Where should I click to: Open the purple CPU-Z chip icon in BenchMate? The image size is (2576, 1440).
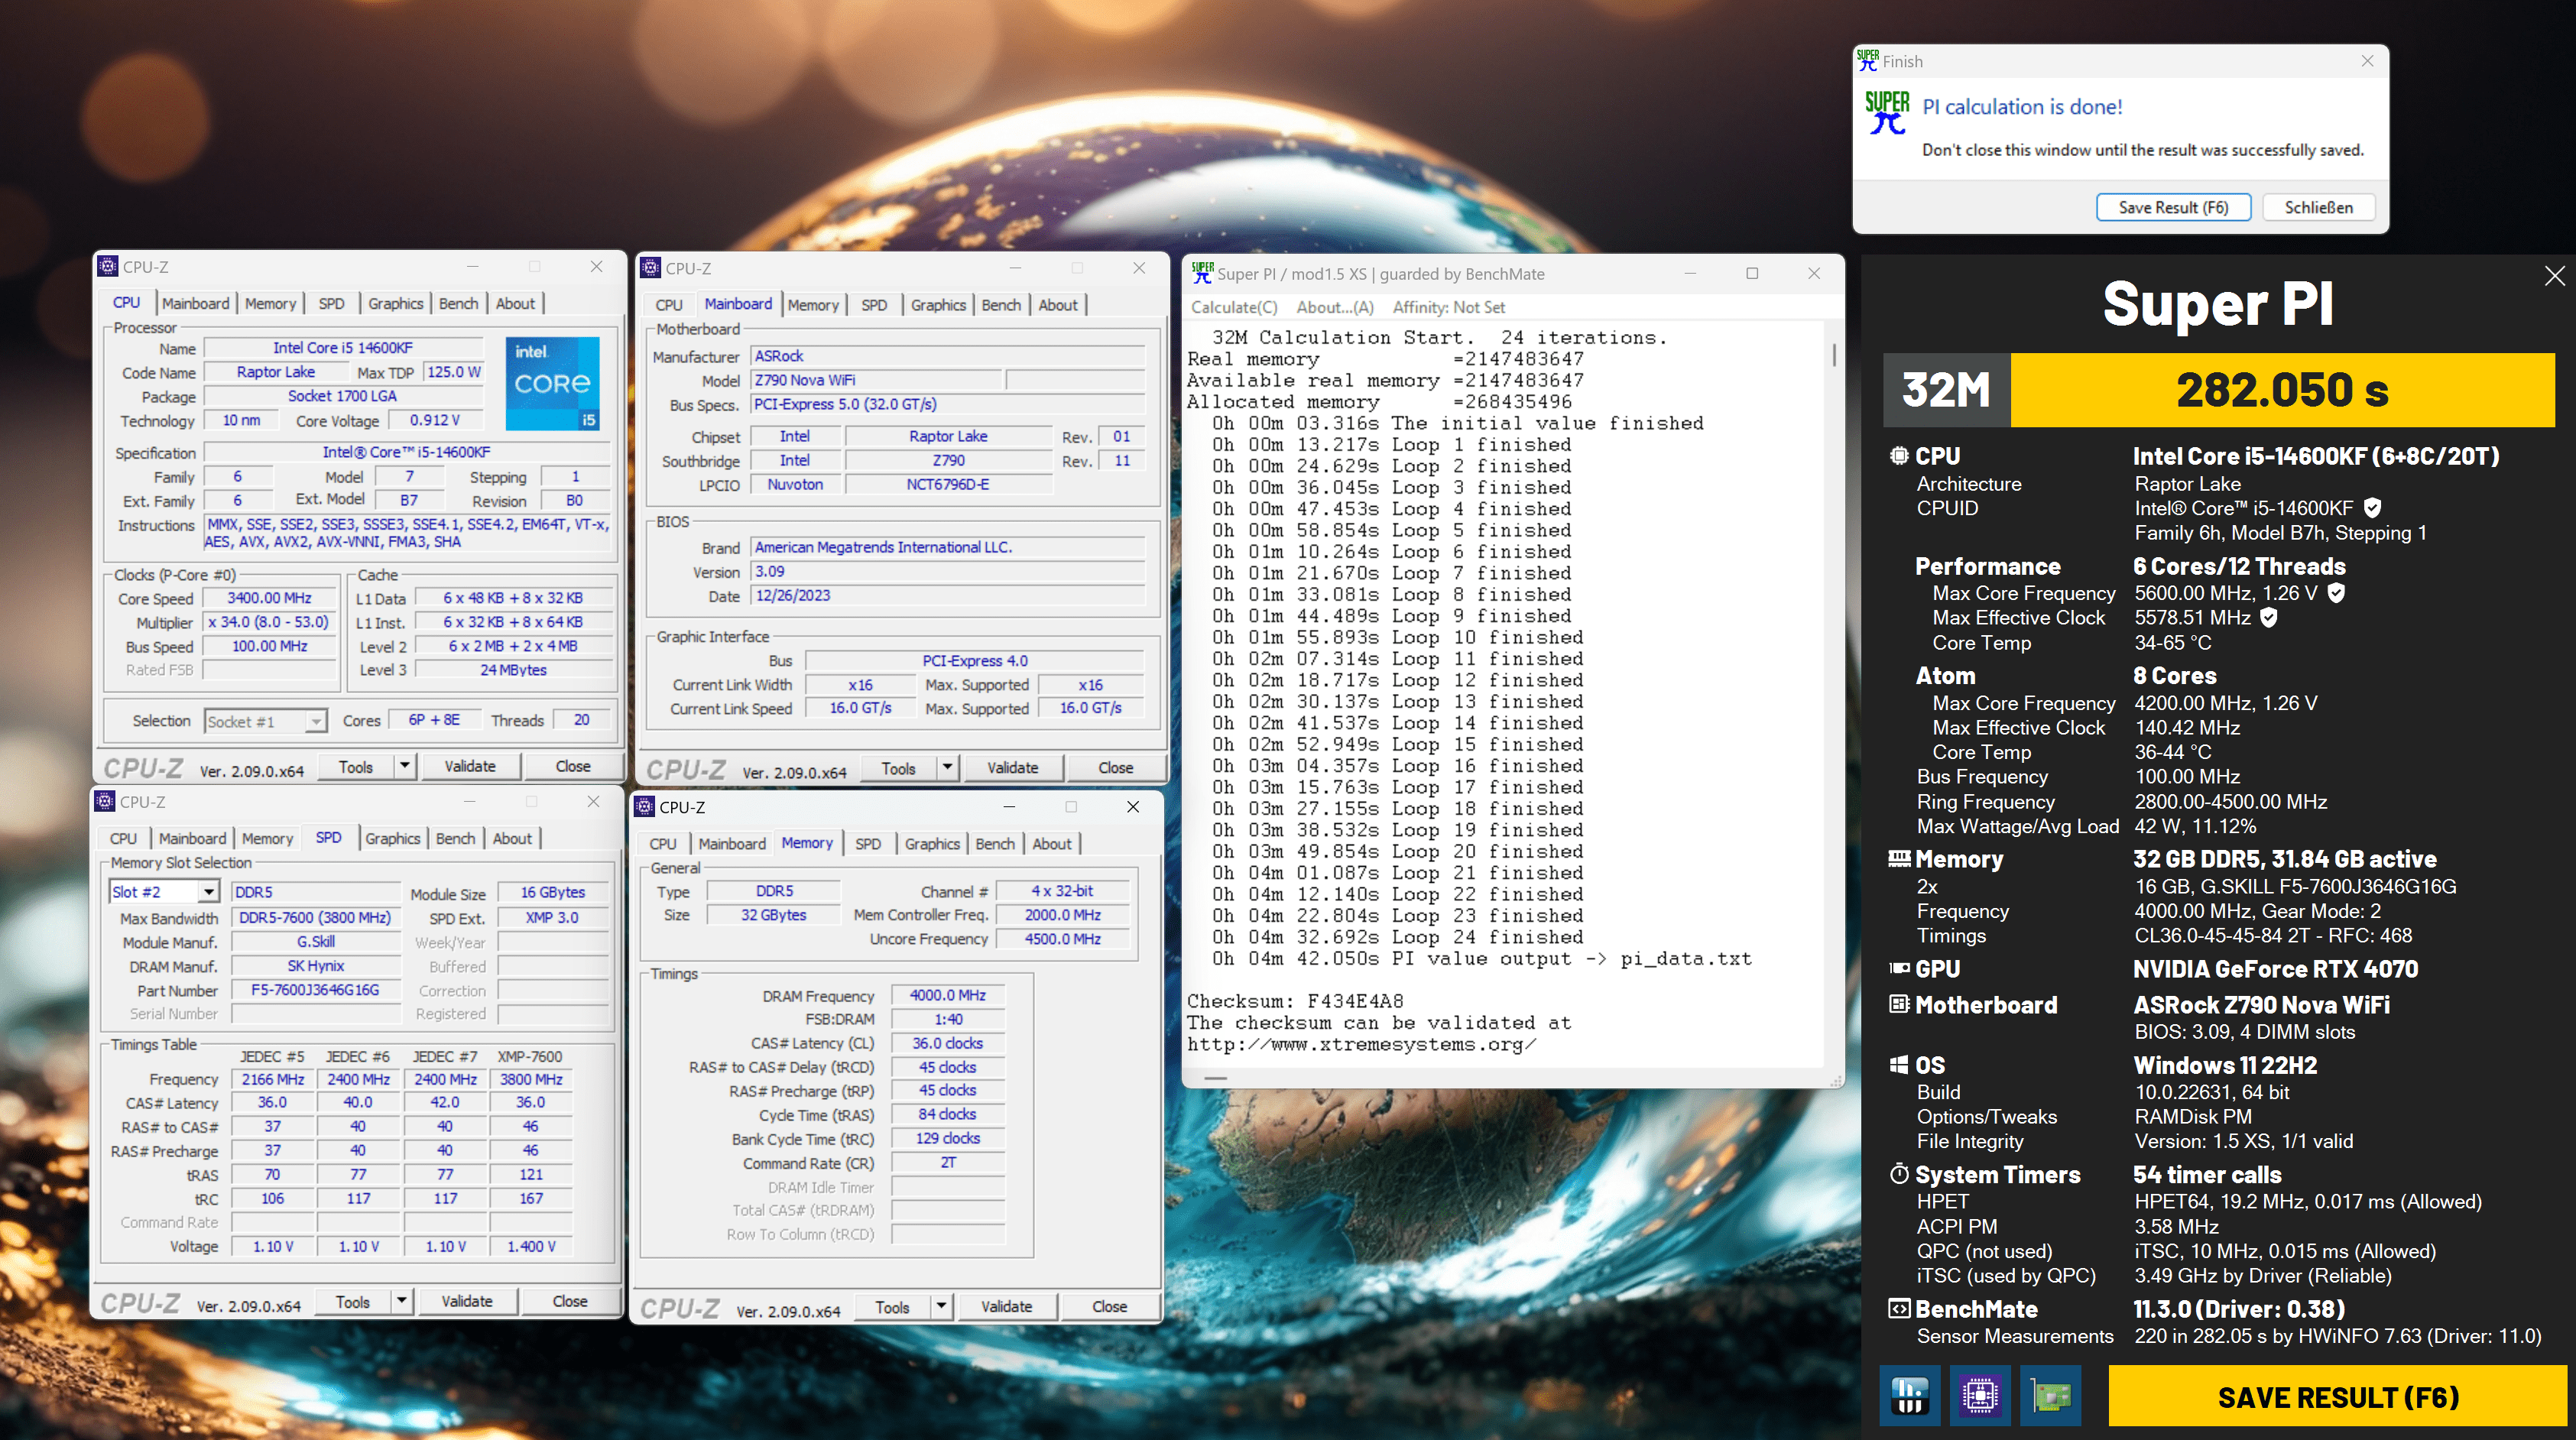(x=1980, y=1396)
